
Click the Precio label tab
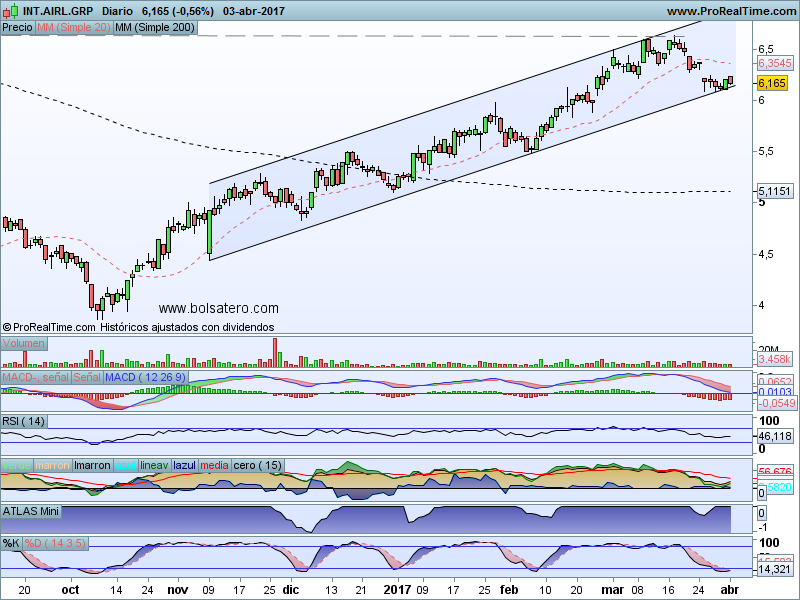[17, 28]
